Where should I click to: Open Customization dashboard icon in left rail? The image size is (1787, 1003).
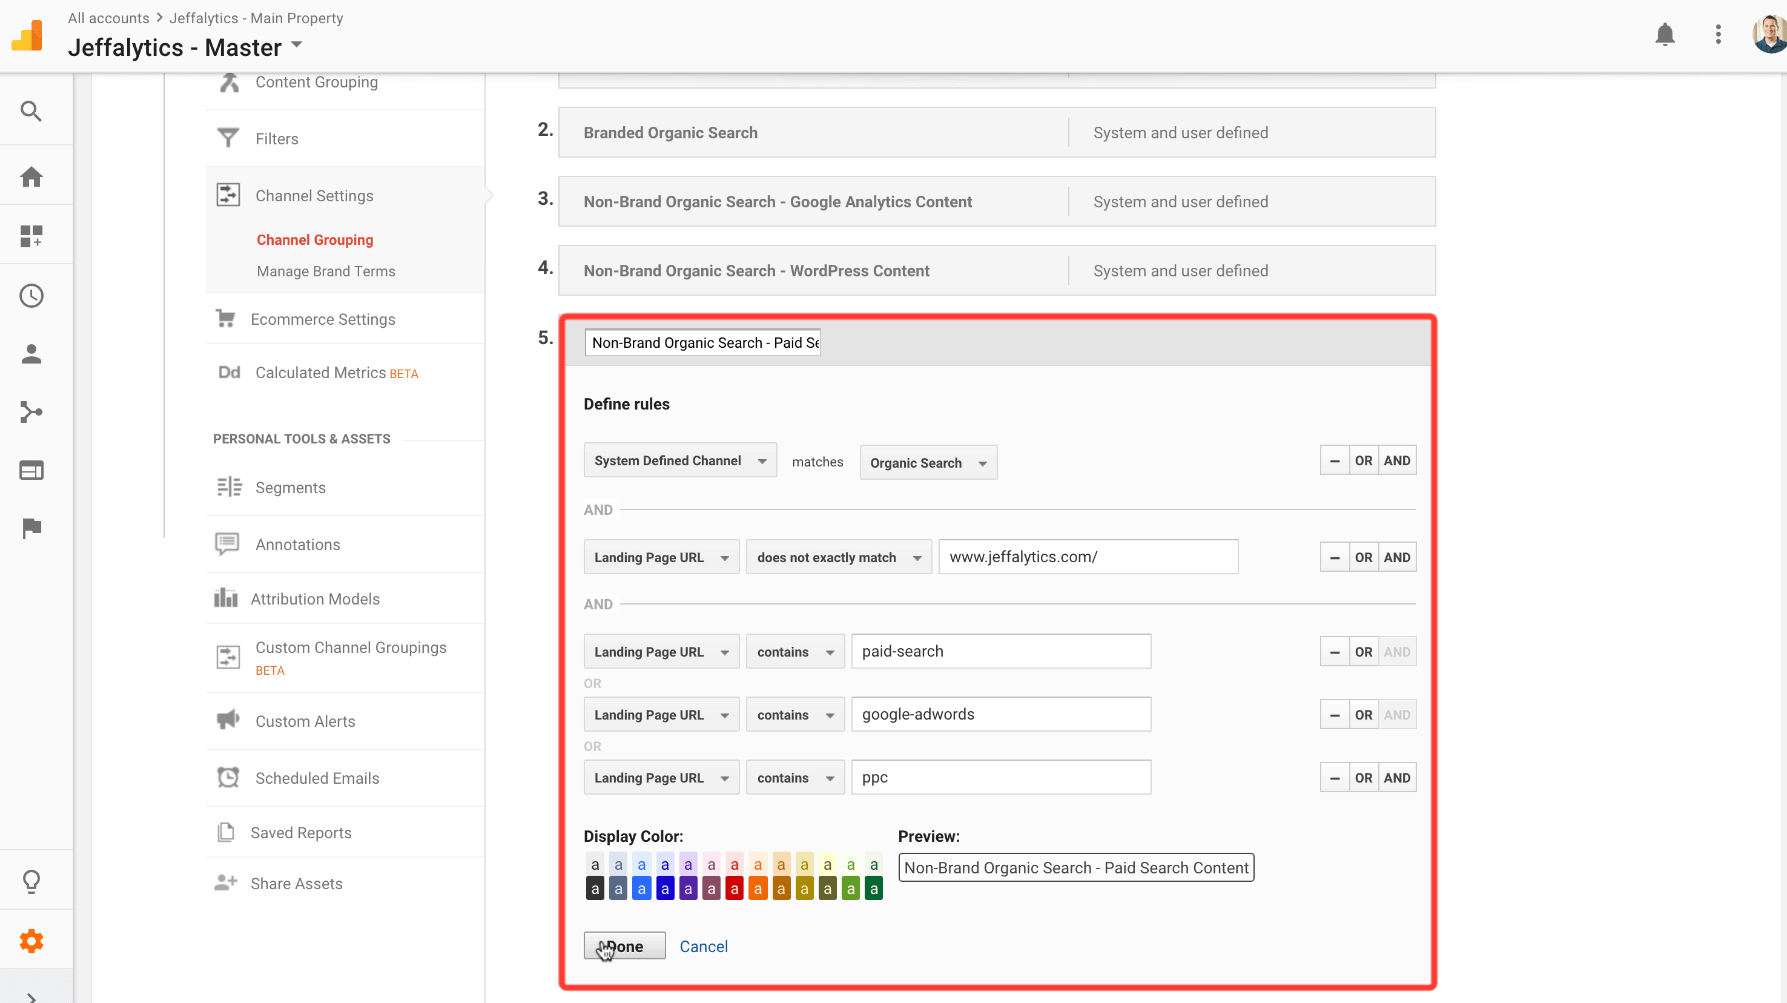tap(31, 236)
